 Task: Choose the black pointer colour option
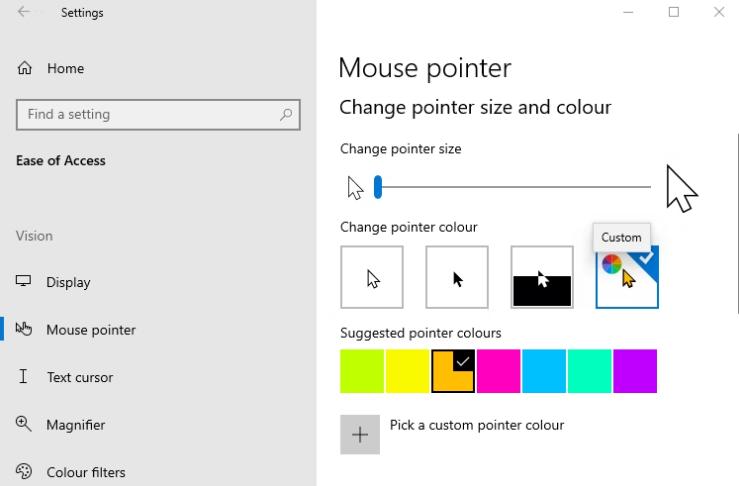[457, 277]
